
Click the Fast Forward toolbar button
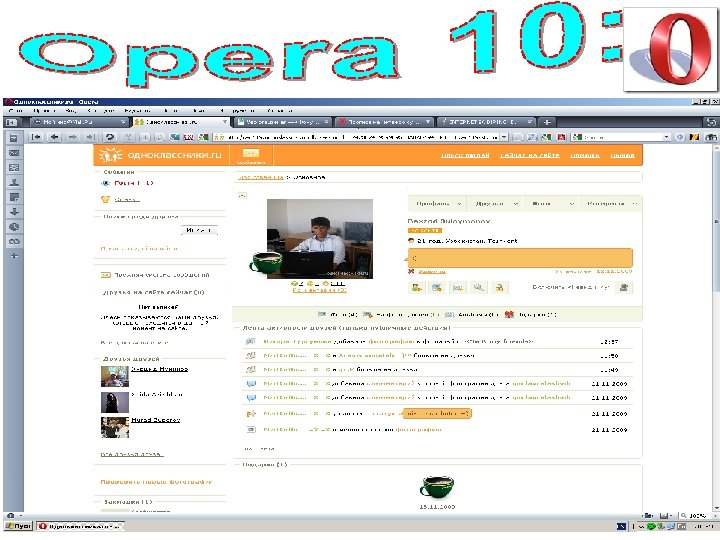[90, 137]
